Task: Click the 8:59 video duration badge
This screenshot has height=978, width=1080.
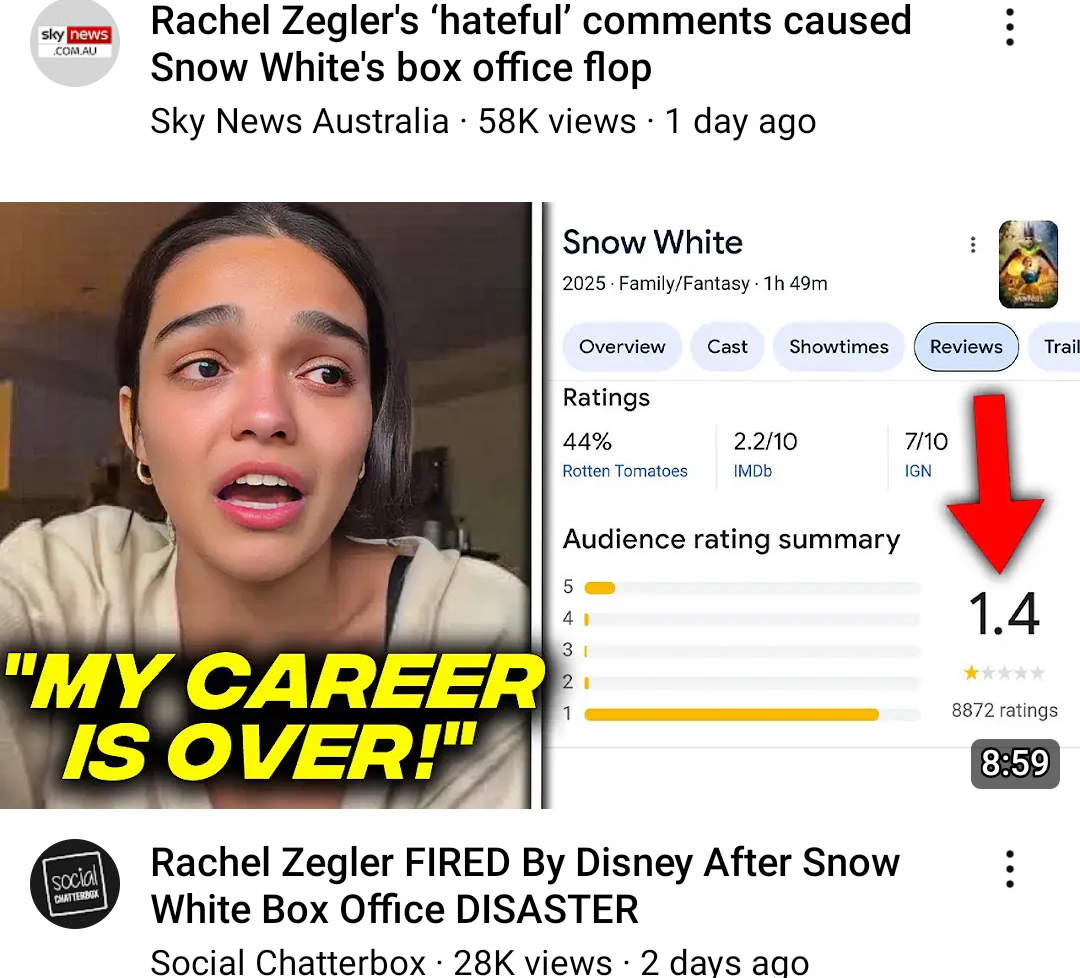Action: (1015, 763)
